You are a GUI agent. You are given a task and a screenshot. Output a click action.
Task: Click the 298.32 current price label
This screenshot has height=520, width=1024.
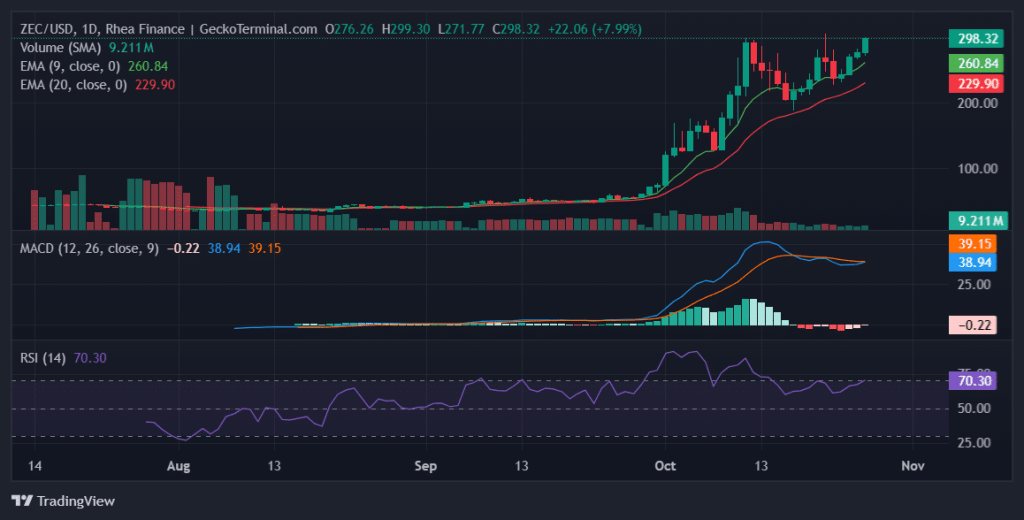coord(977,39)
